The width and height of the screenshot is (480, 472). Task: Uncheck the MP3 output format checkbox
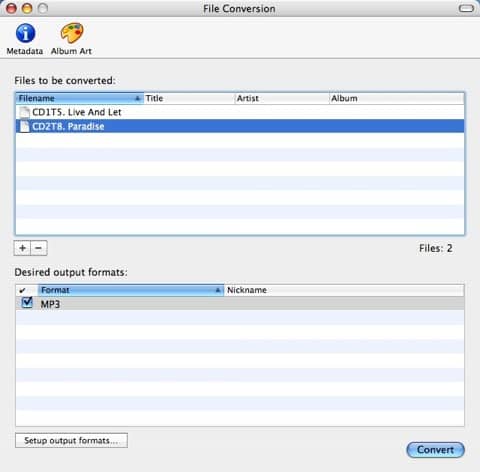click(x=27, y=303)
